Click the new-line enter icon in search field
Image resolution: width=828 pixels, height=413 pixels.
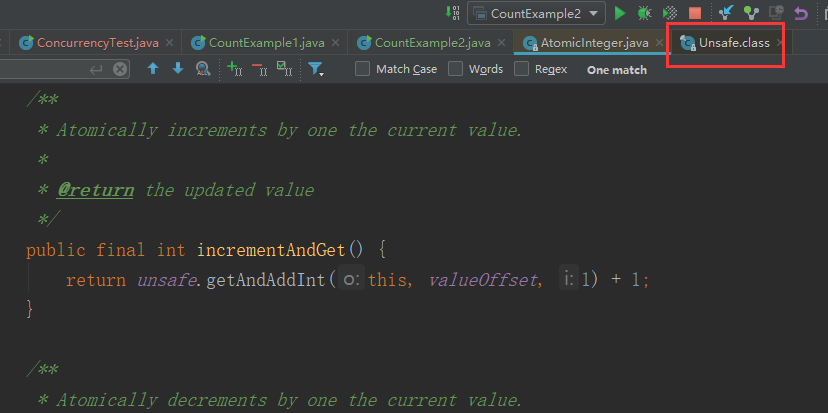[96, 69]
